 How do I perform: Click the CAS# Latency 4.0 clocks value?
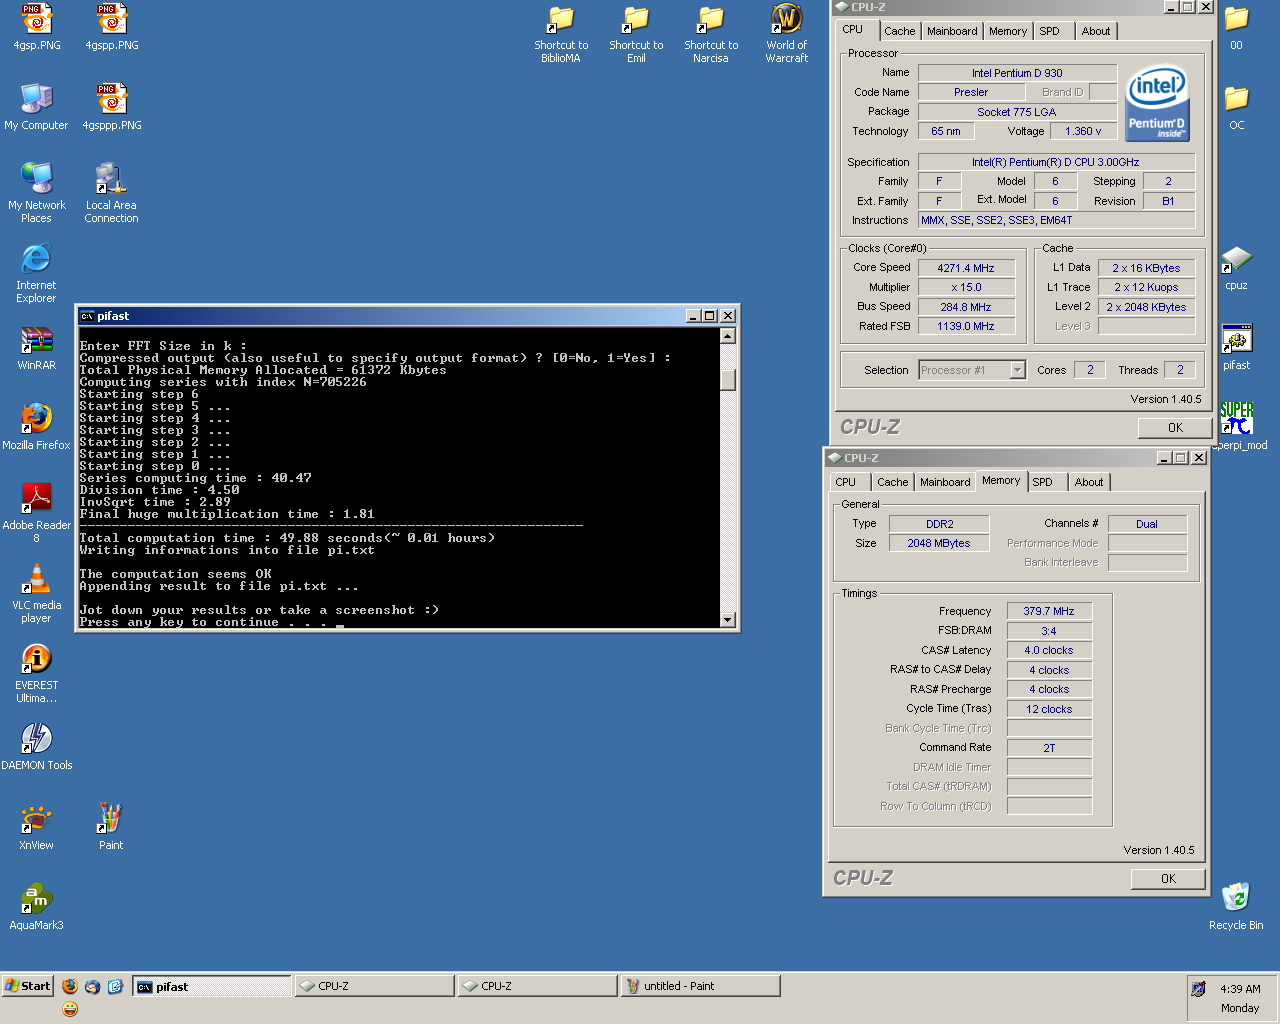click(1049, 650)
